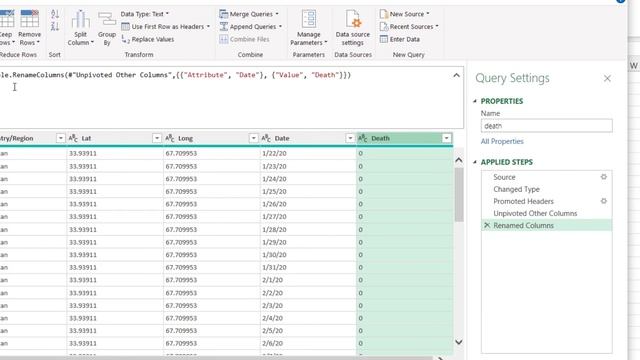Click the query Name field containing death
The image size is (640, 360).
coord(547,126)
